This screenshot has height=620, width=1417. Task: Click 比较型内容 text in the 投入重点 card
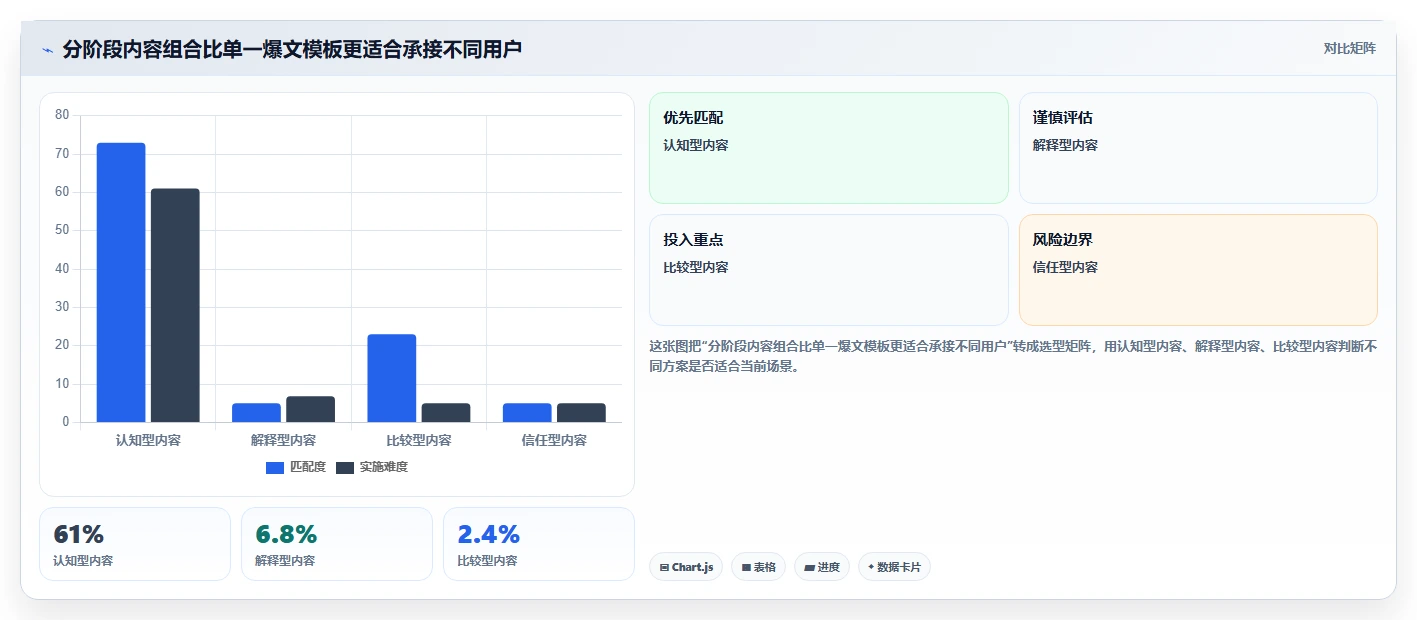point(696,267)
